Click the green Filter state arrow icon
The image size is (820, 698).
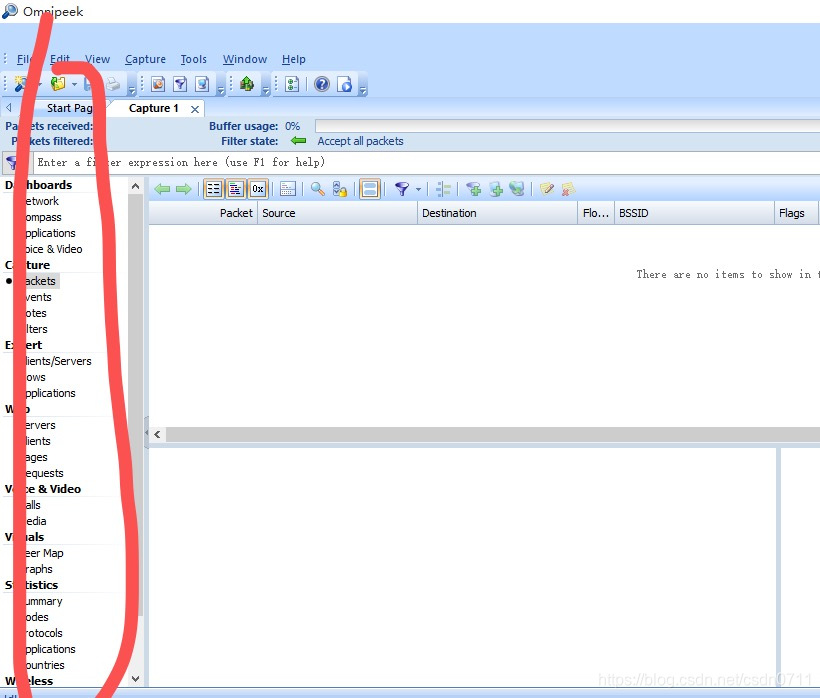[x=298, y=141]
